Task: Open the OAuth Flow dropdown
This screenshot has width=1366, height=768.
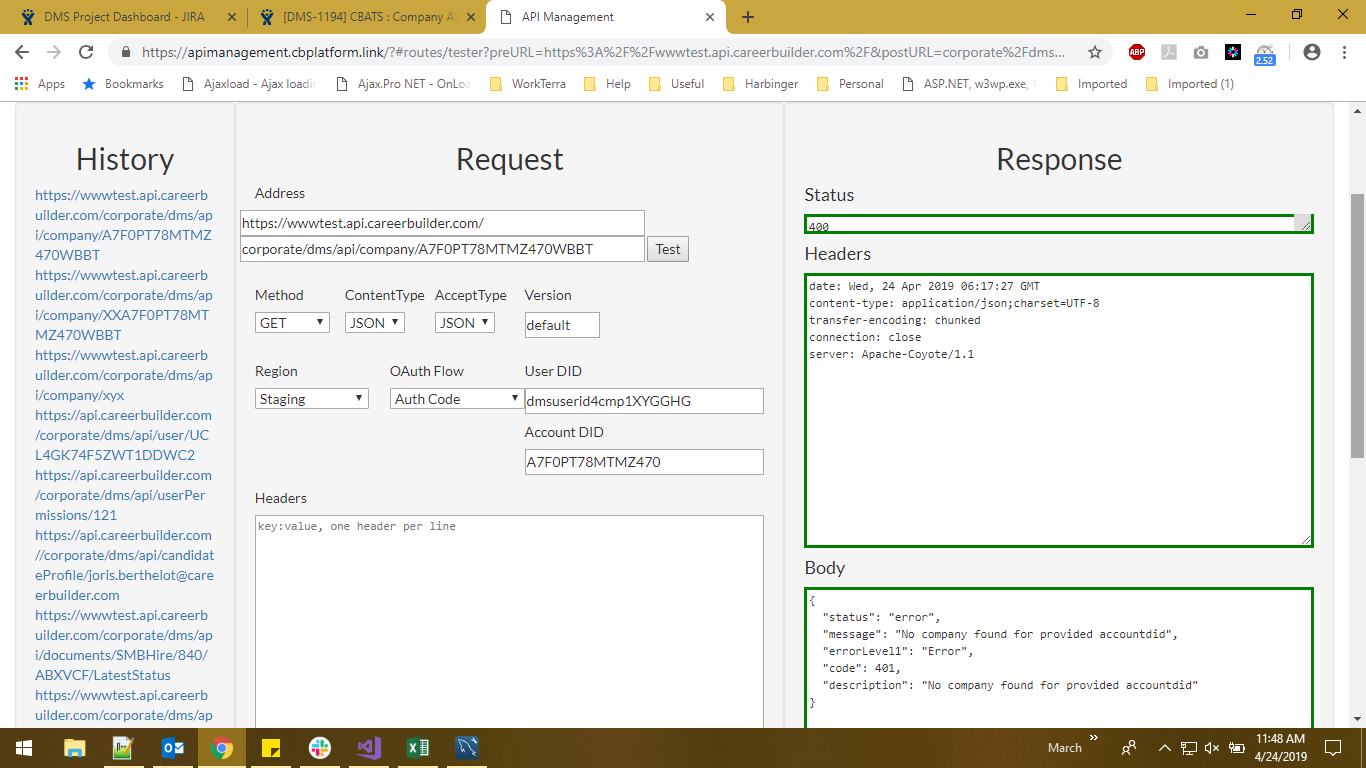Action: (x=457, y=399)
